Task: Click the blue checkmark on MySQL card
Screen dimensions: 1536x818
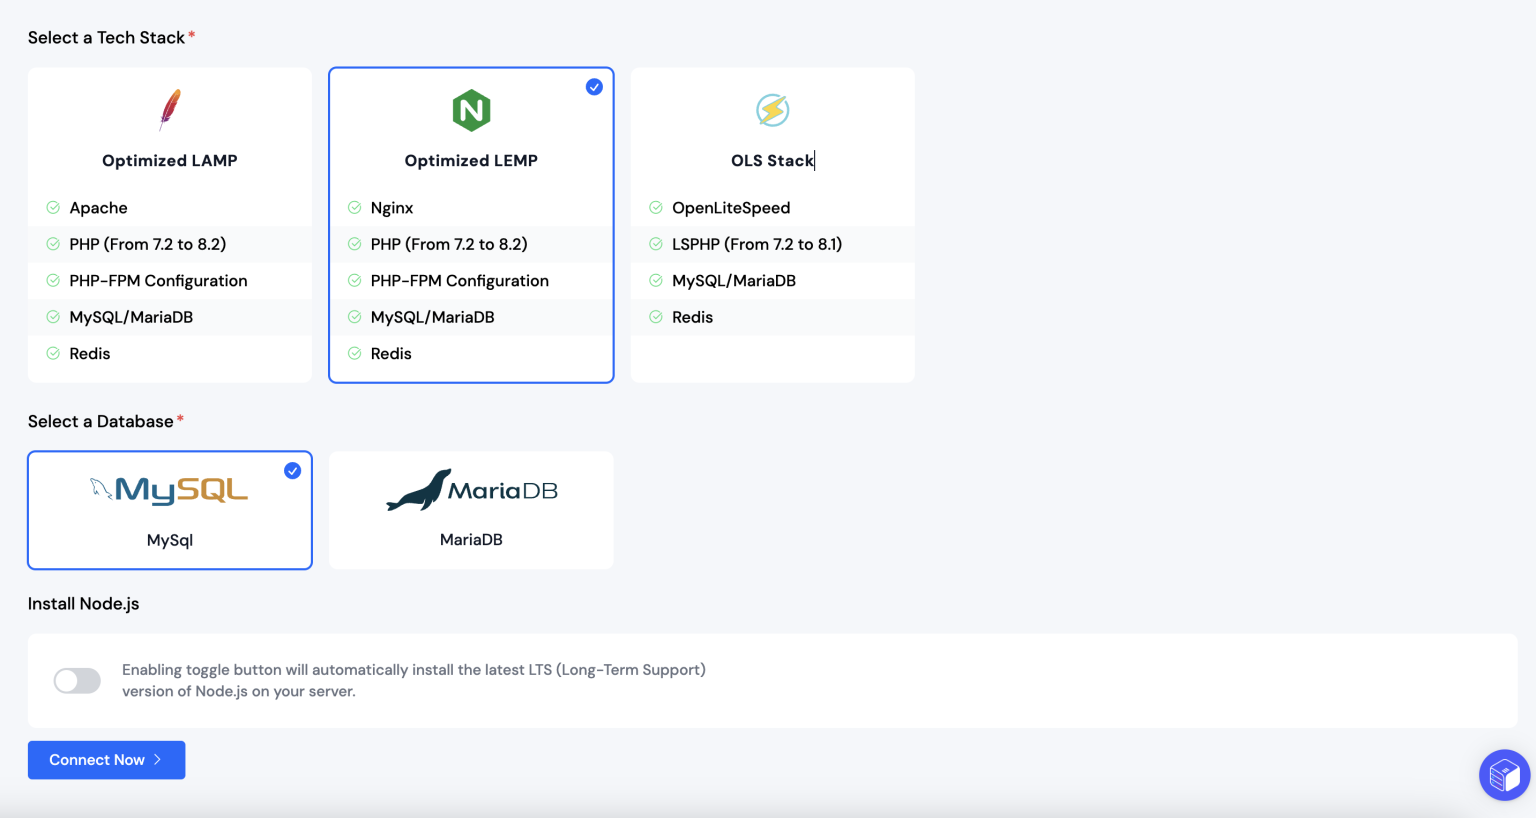Action: pos(292,470)
